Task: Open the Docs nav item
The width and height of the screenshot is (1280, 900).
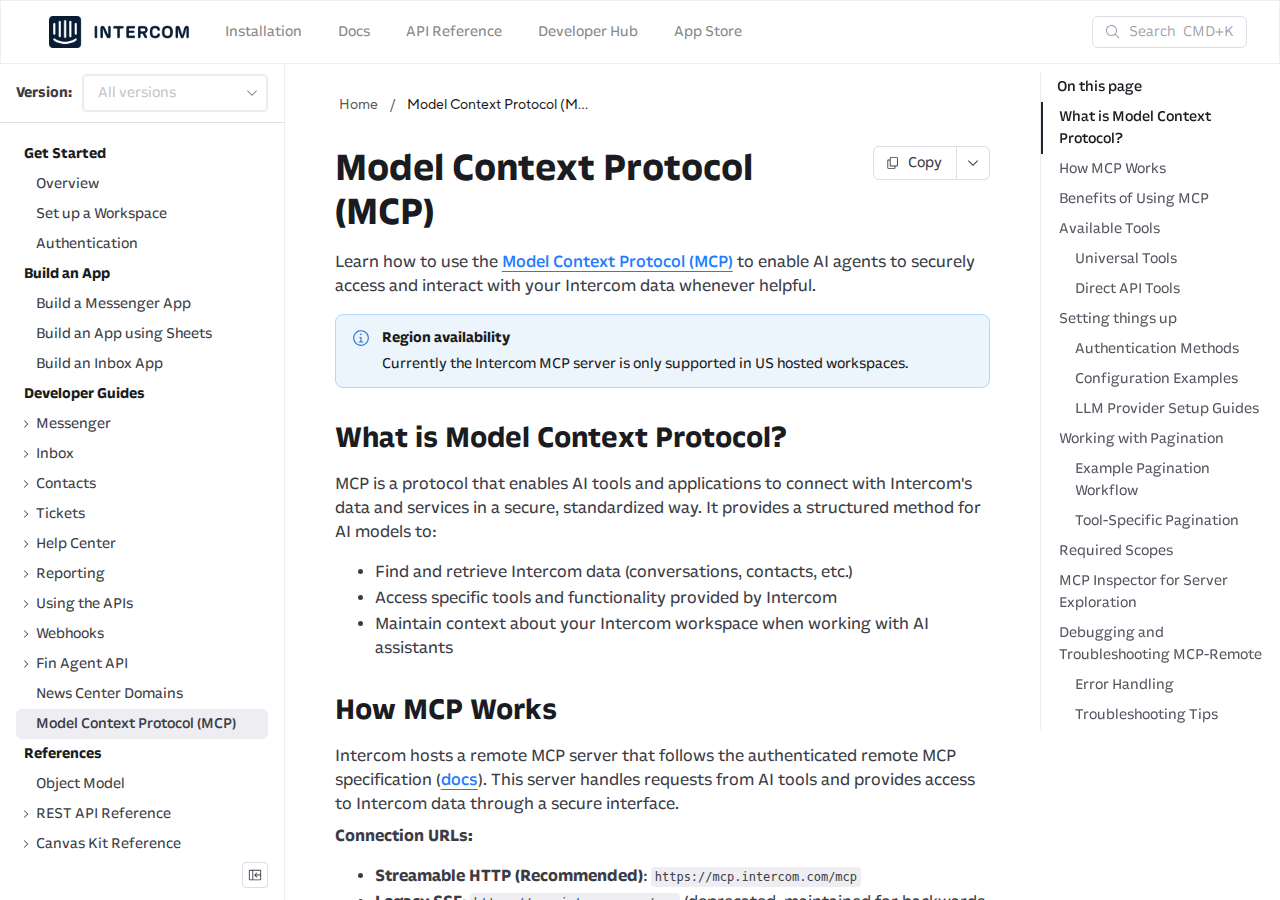Action: click(354, 31)
